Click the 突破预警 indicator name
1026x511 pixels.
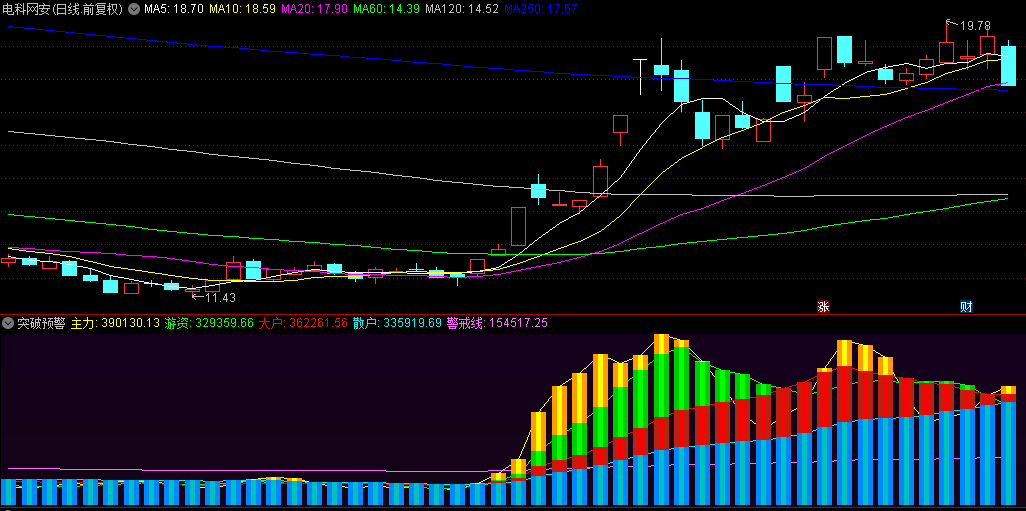pos(41,323)
